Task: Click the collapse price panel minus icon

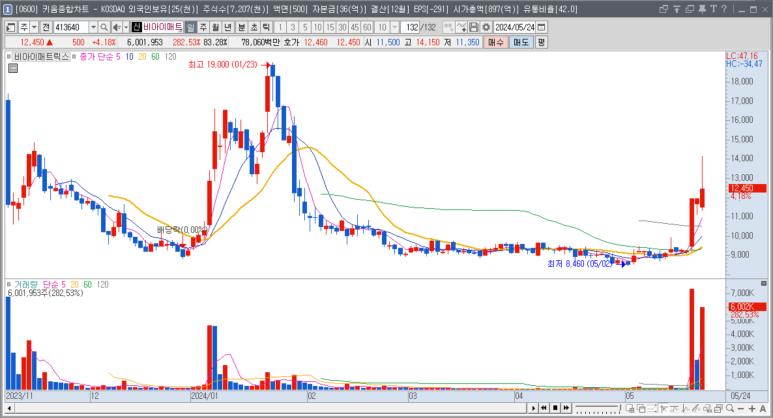Action: click(x=13, y=68)
